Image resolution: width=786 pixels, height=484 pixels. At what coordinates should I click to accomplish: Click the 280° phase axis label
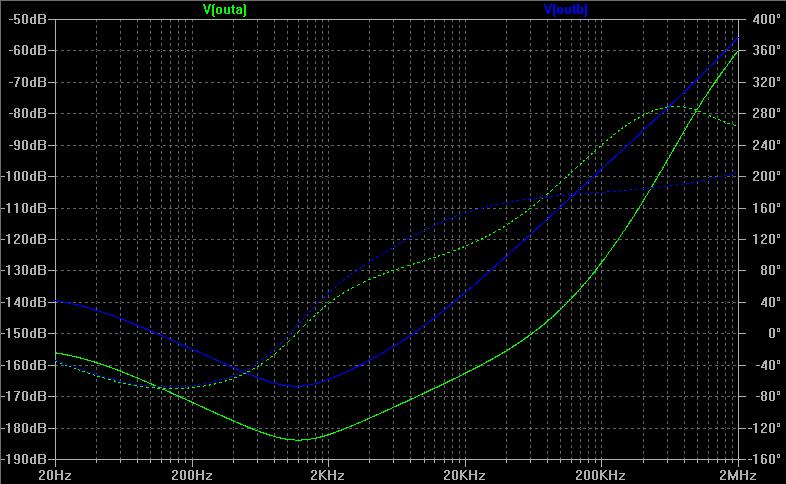coord(766,113)
